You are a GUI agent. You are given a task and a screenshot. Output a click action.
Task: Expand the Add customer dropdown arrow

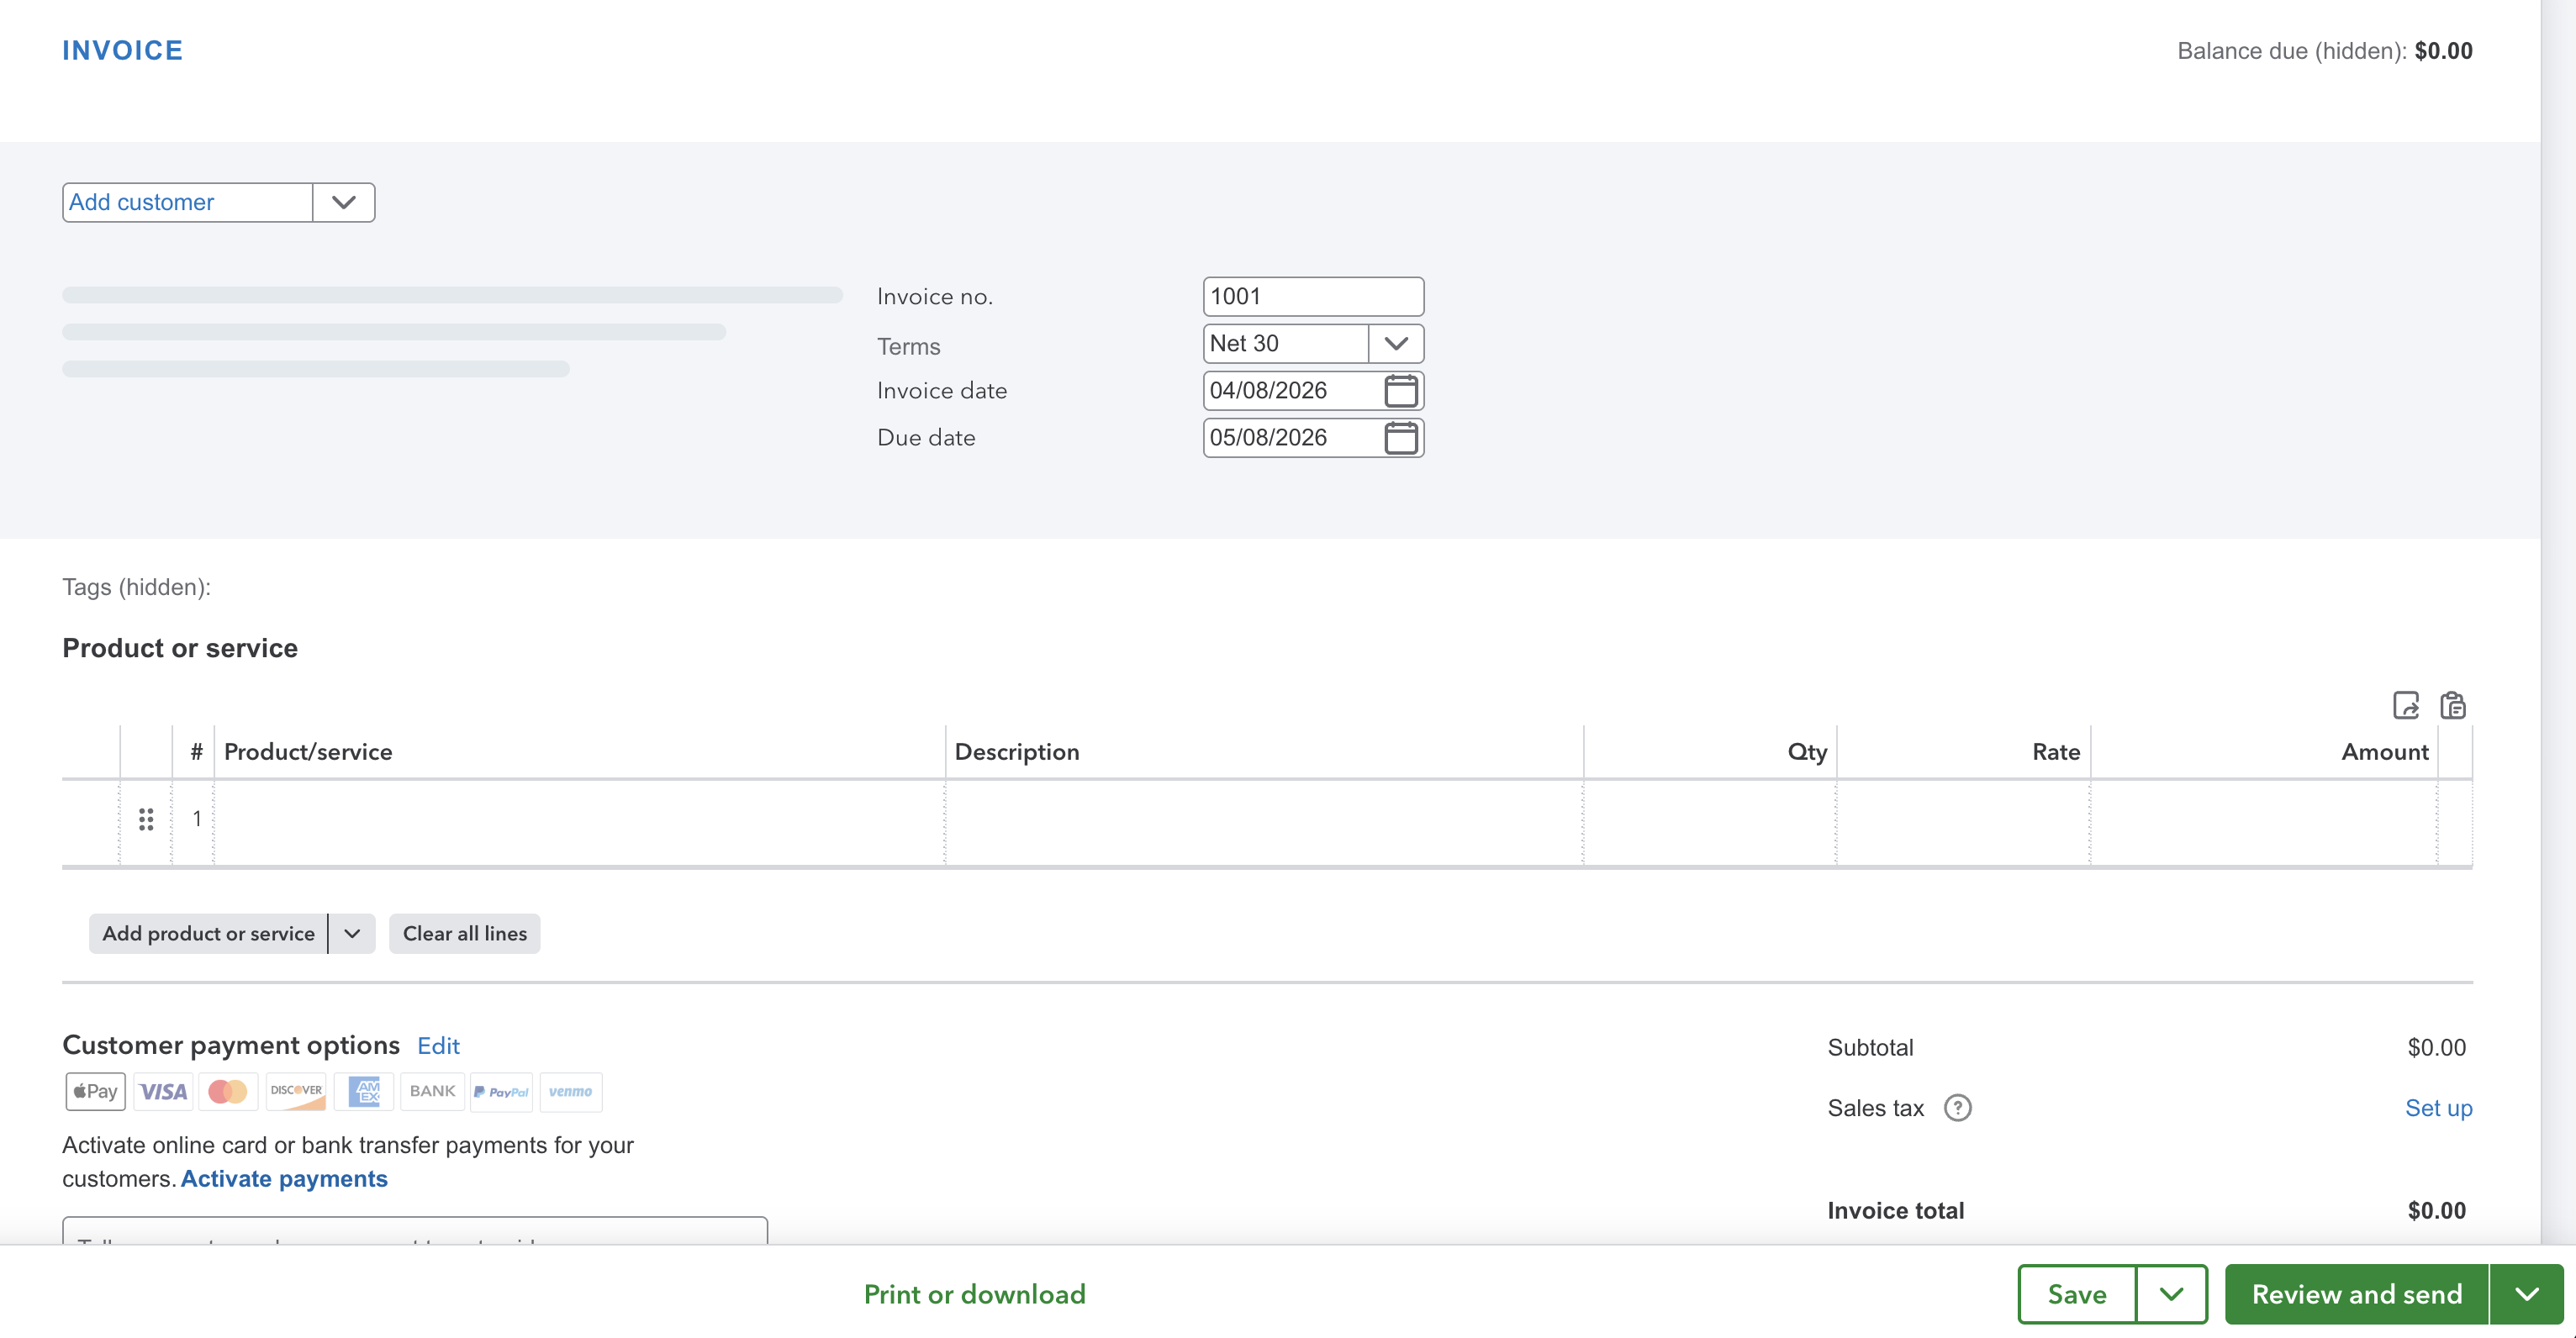pos(343,202)
